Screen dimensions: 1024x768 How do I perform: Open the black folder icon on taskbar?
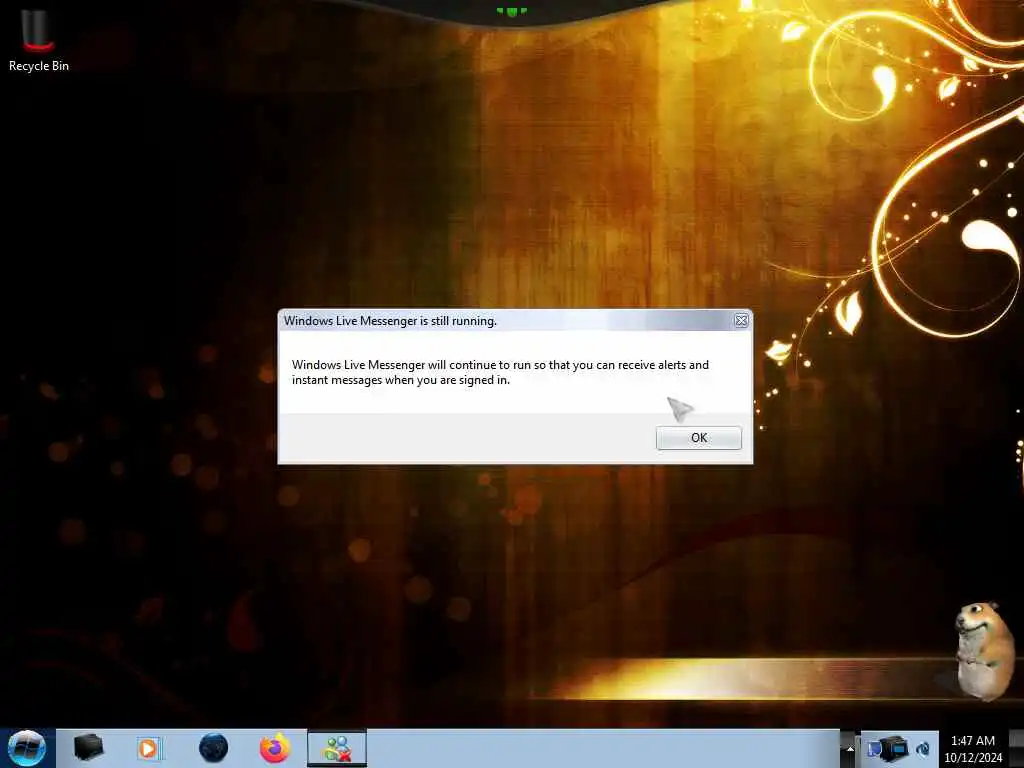[x=88, y=748]
